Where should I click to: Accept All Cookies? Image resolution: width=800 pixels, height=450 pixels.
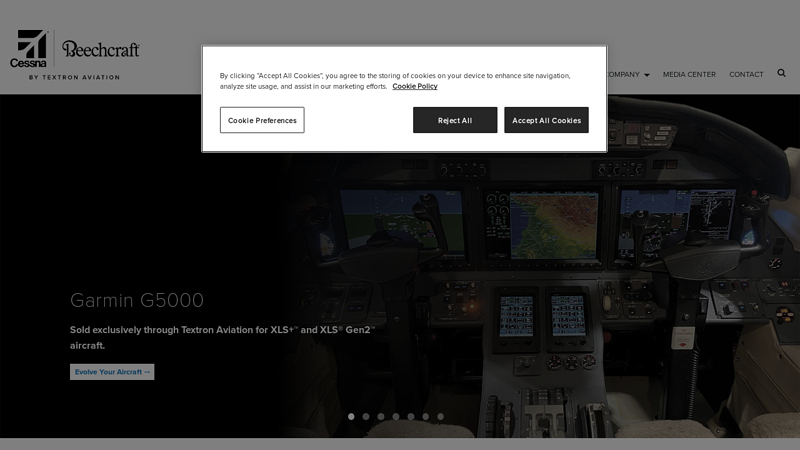[x=546, y=120]
